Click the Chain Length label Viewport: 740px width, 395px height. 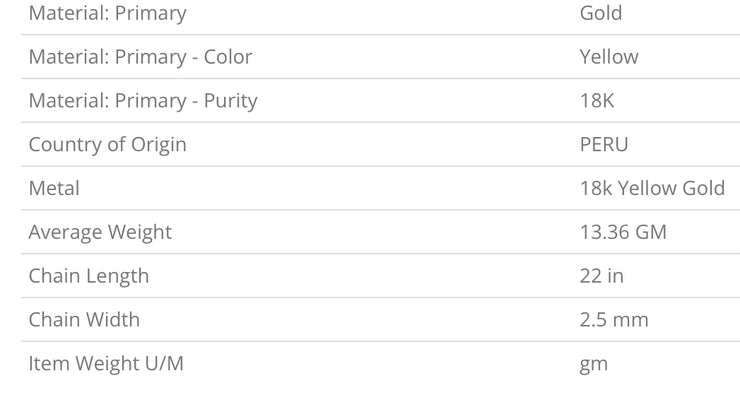click(x=89, y=277)
